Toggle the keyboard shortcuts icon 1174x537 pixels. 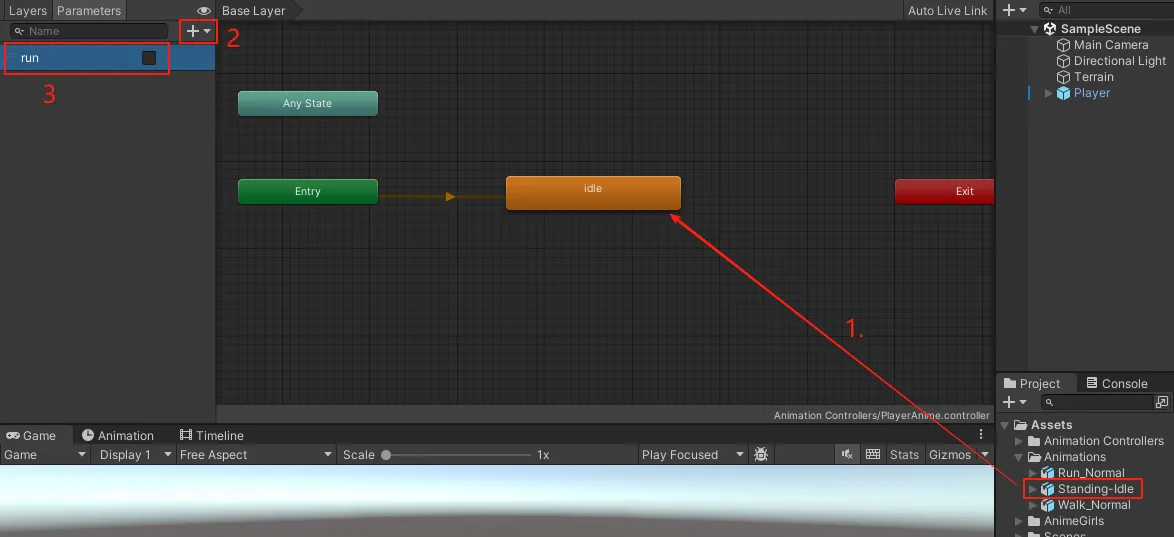click(872, 455)
